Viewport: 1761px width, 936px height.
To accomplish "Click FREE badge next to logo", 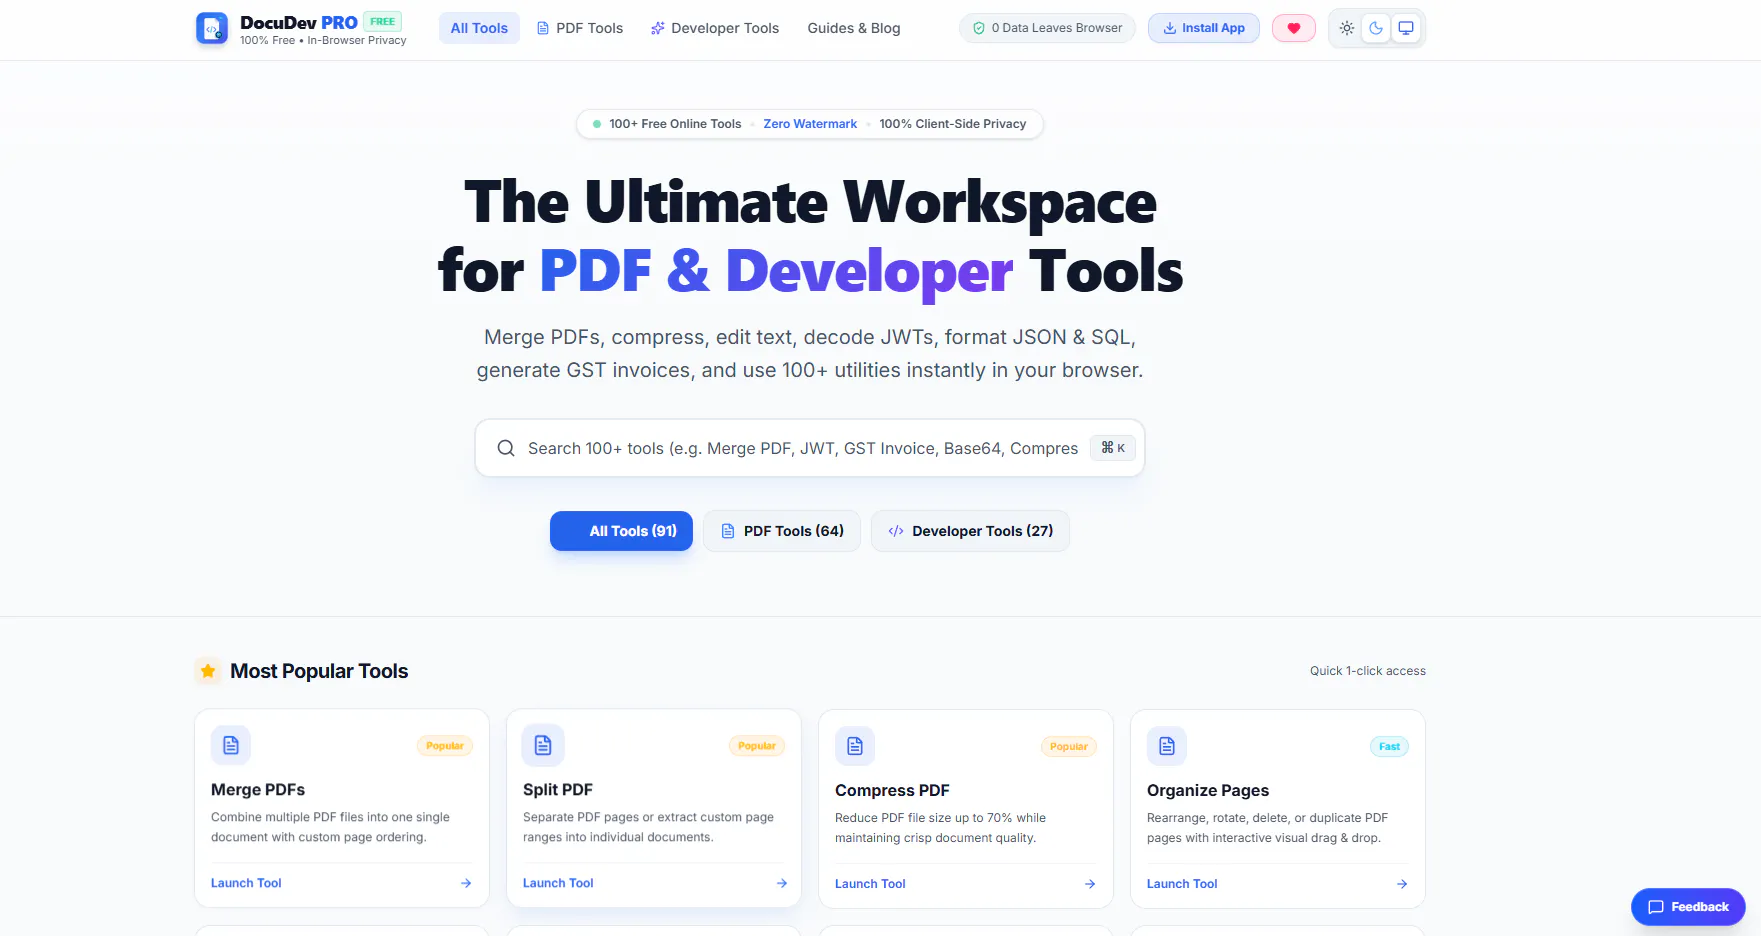I will point(382,21).
